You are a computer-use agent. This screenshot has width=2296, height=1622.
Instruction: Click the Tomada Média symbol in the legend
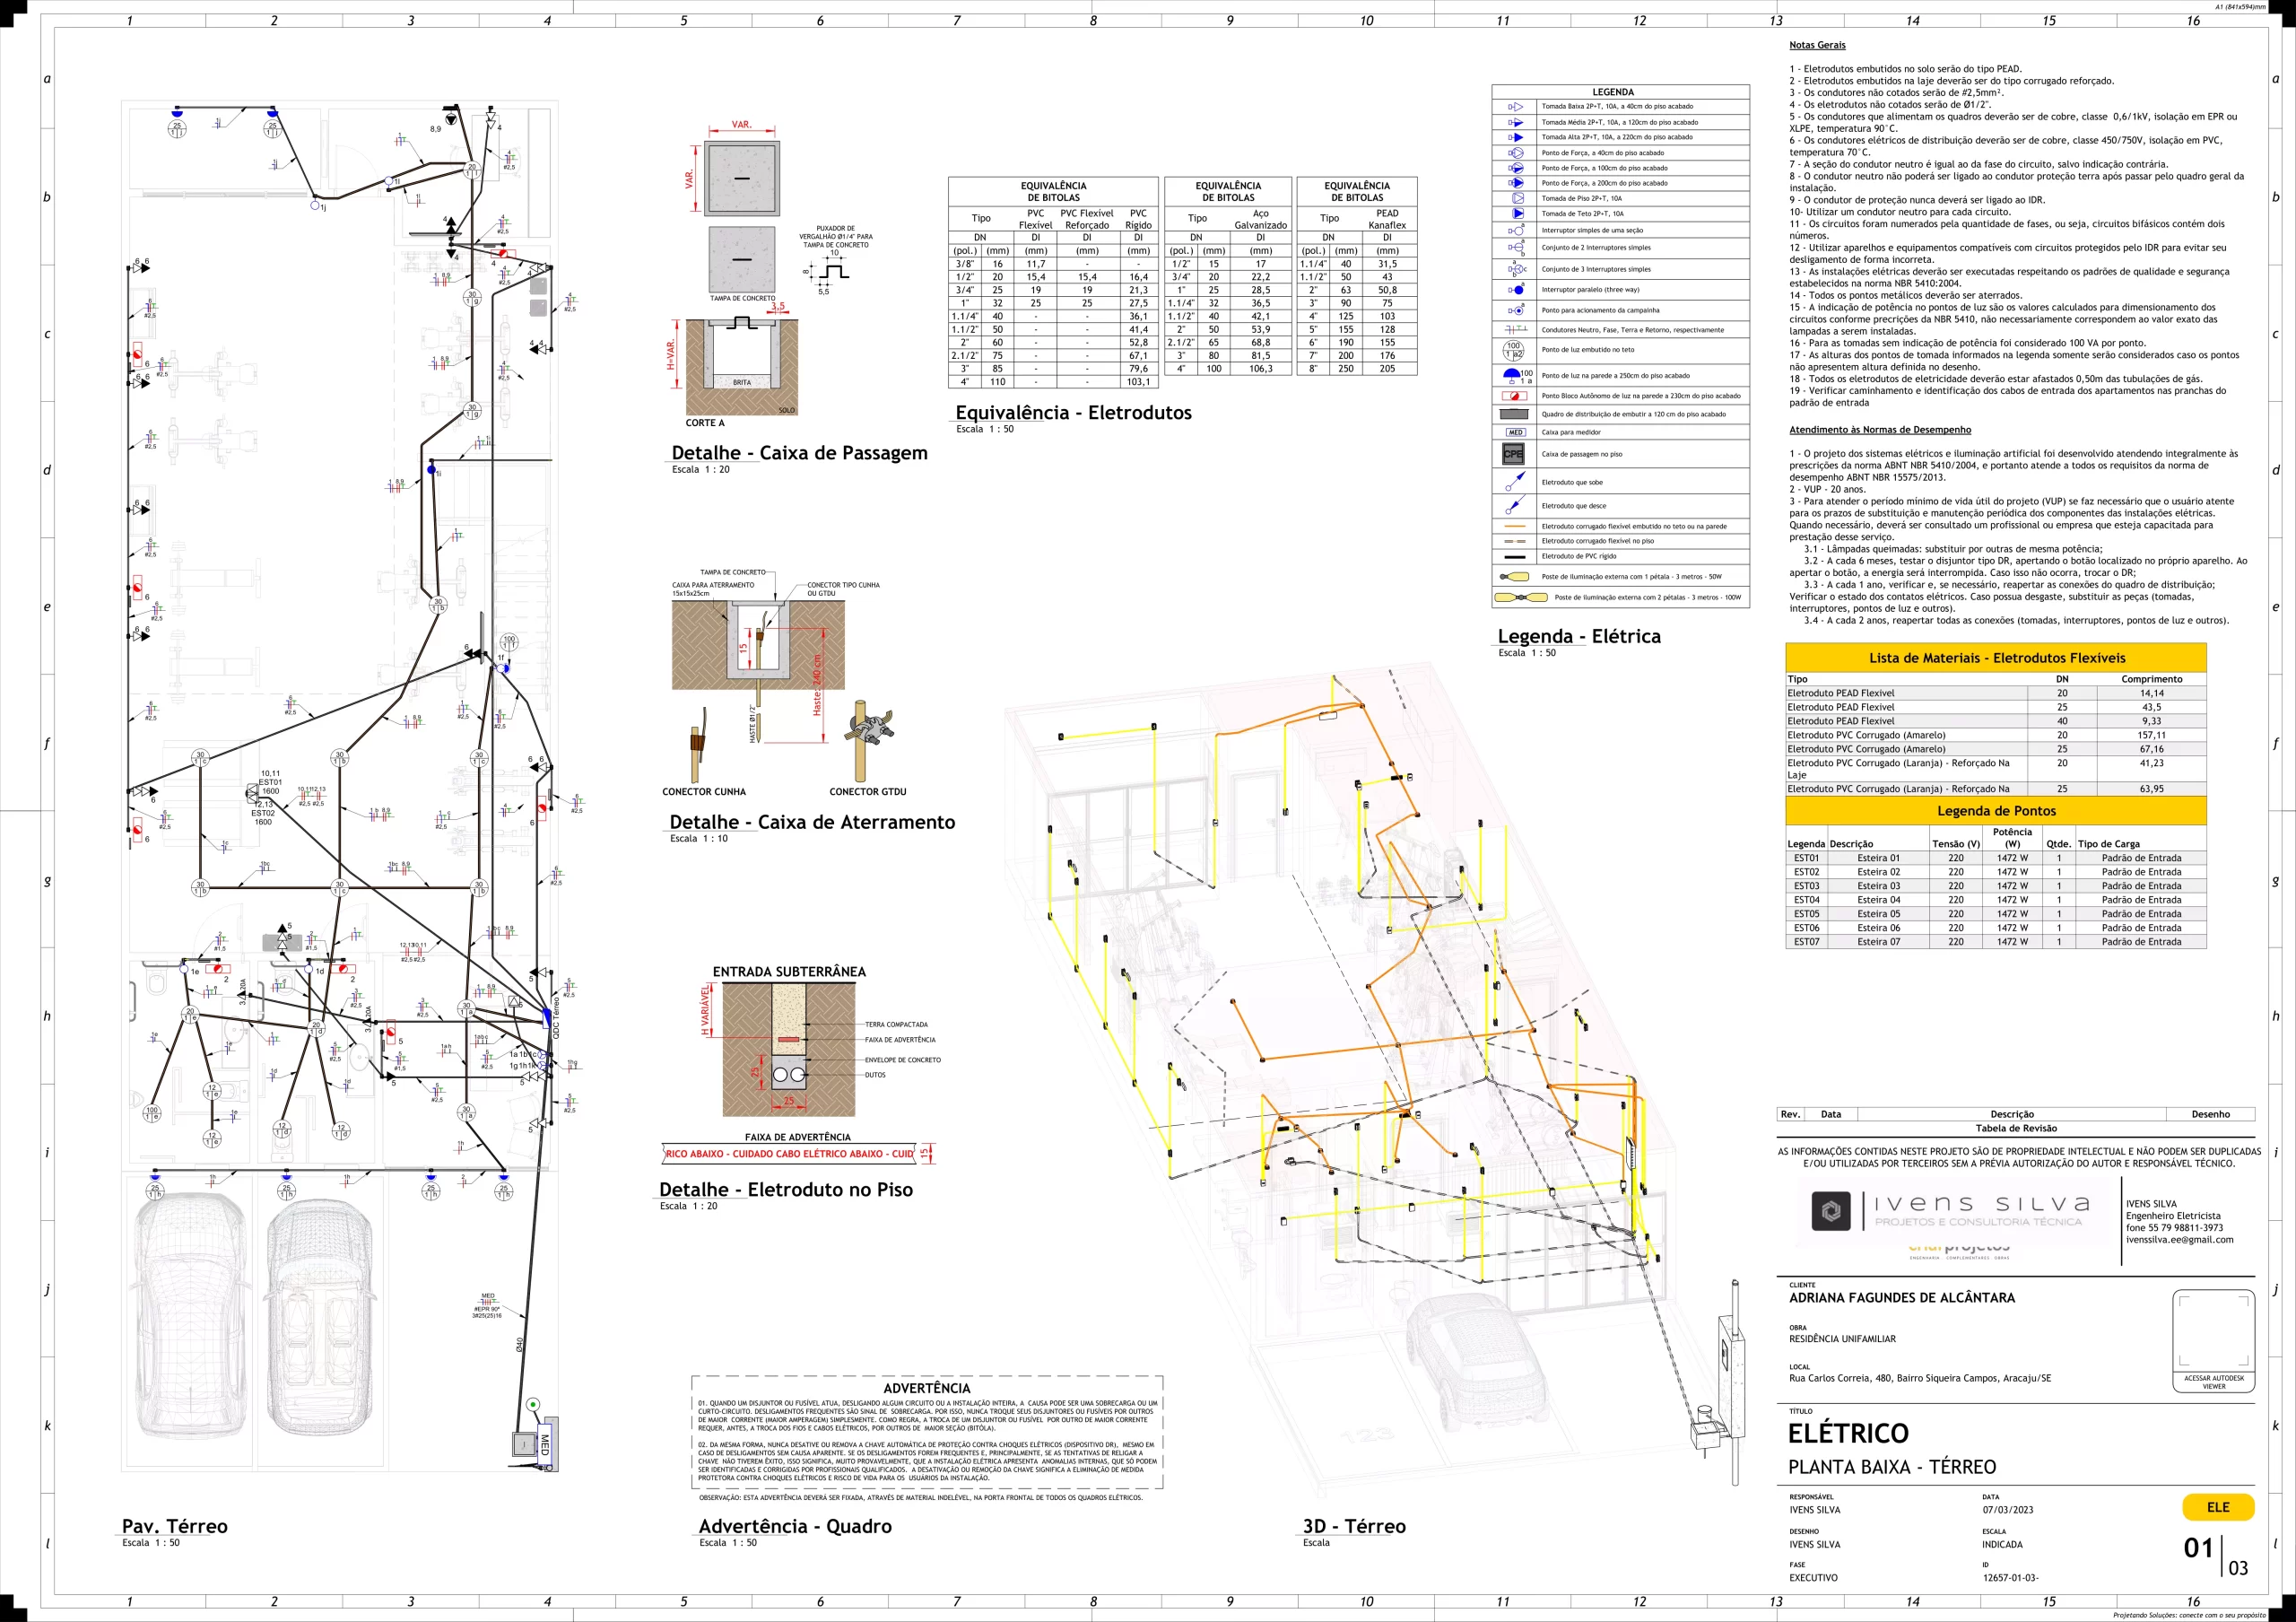point(1515,122)
